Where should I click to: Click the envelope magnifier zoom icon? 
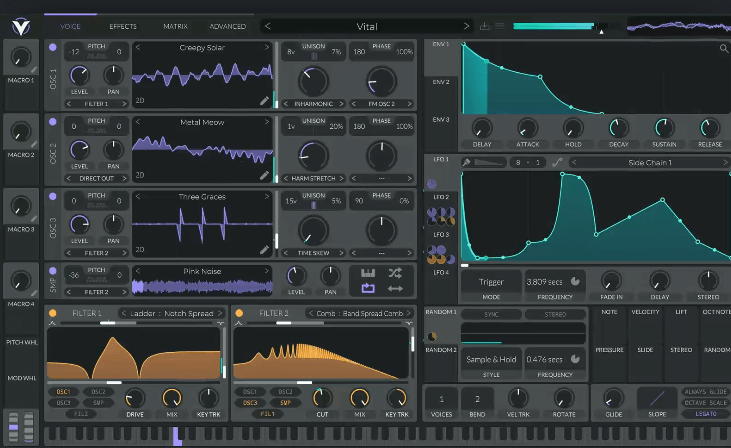click(722, 48)
